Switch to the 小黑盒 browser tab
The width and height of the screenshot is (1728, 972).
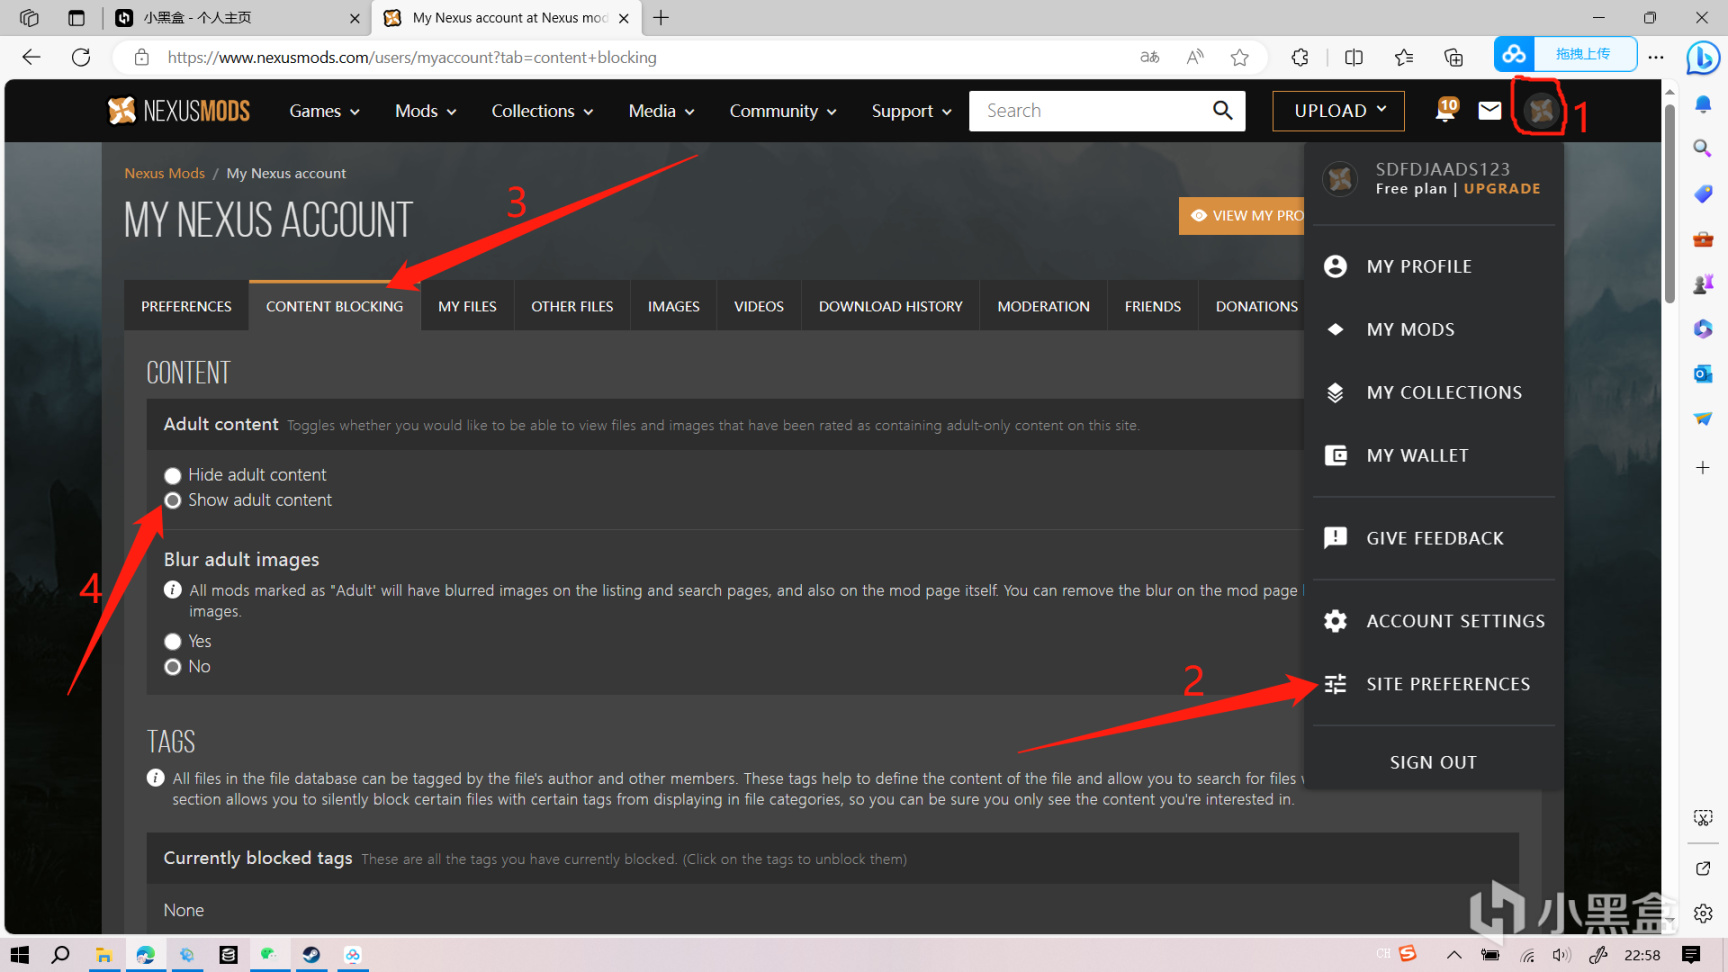click(x=236, y=18)
